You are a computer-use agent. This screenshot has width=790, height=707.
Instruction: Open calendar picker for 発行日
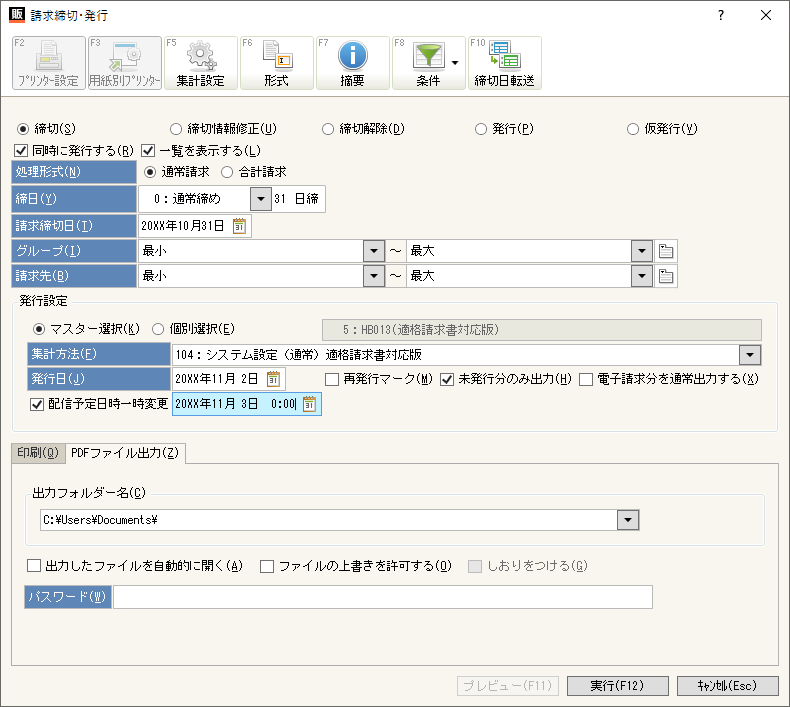pyautogui.click(x=273, y=379)
